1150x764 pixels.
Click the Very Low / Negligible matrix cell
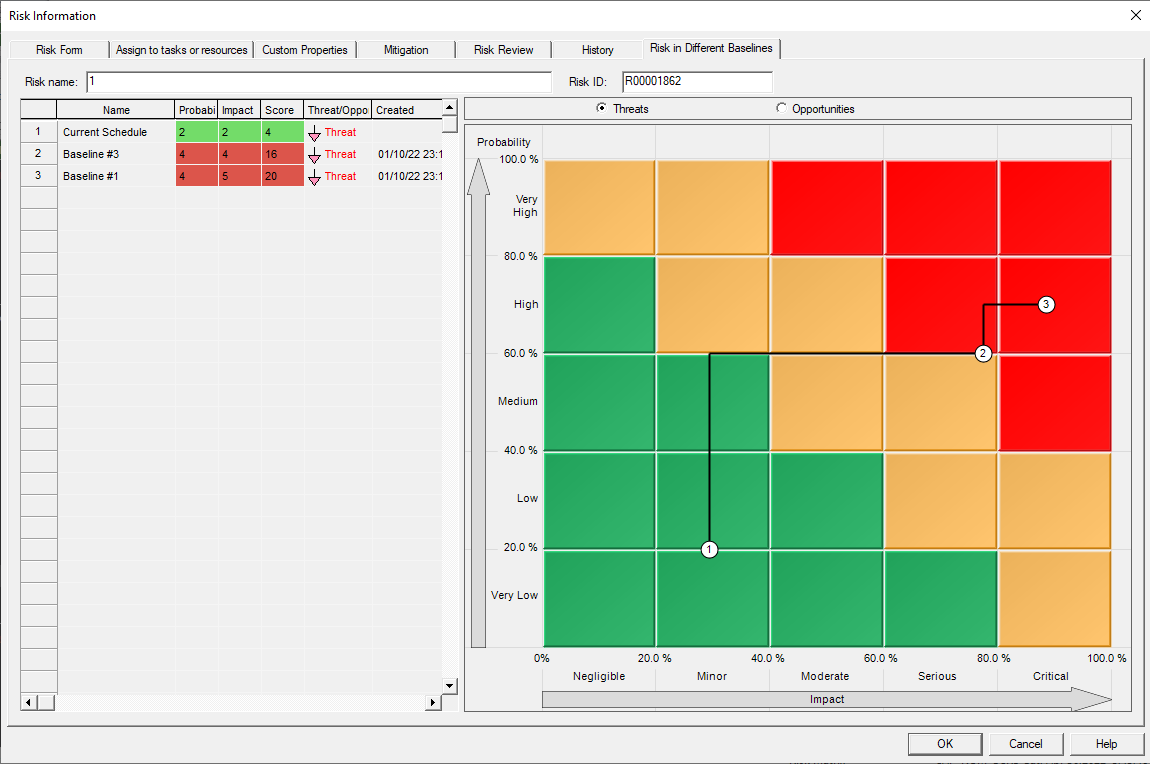tap(599, 598)
